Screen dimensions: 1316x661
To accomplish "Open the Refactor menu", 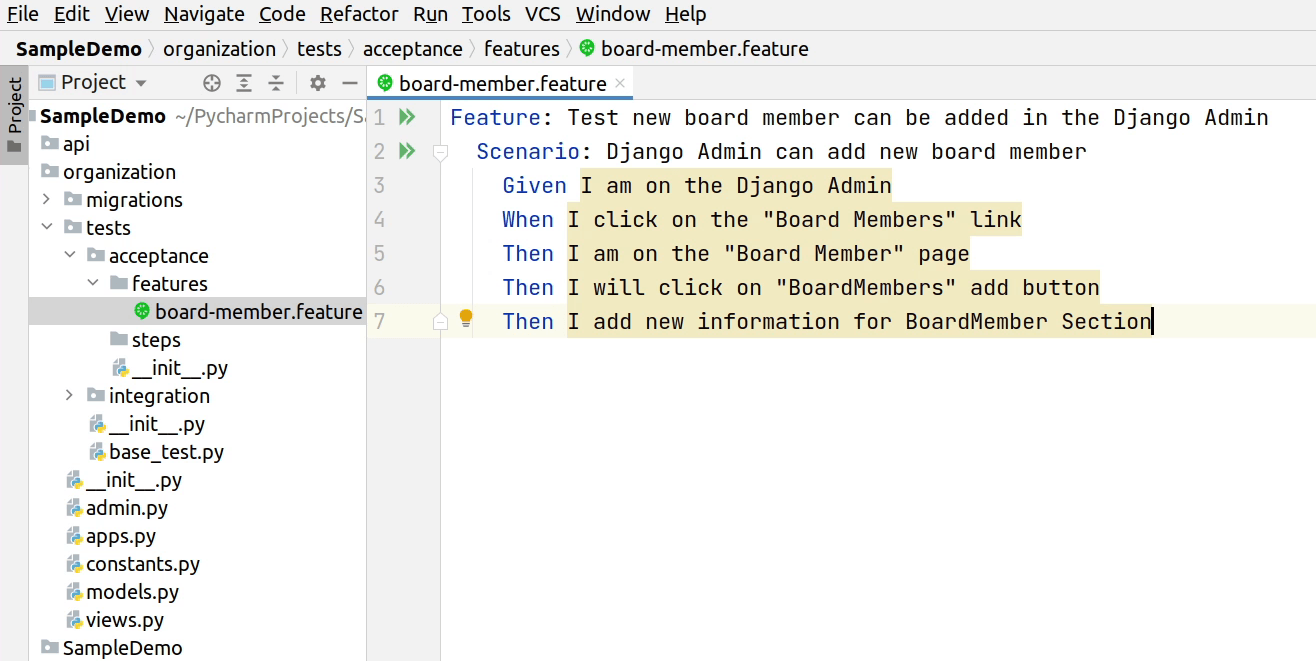I will 359,14.
